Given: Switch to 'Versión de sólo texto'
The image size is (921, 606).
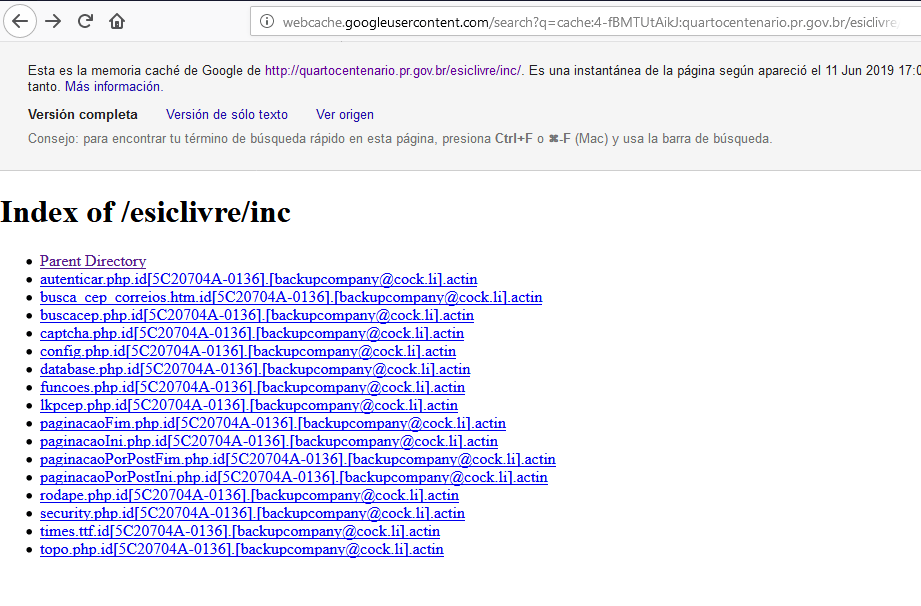Looking at the screenshot, I should click(227, 115).
